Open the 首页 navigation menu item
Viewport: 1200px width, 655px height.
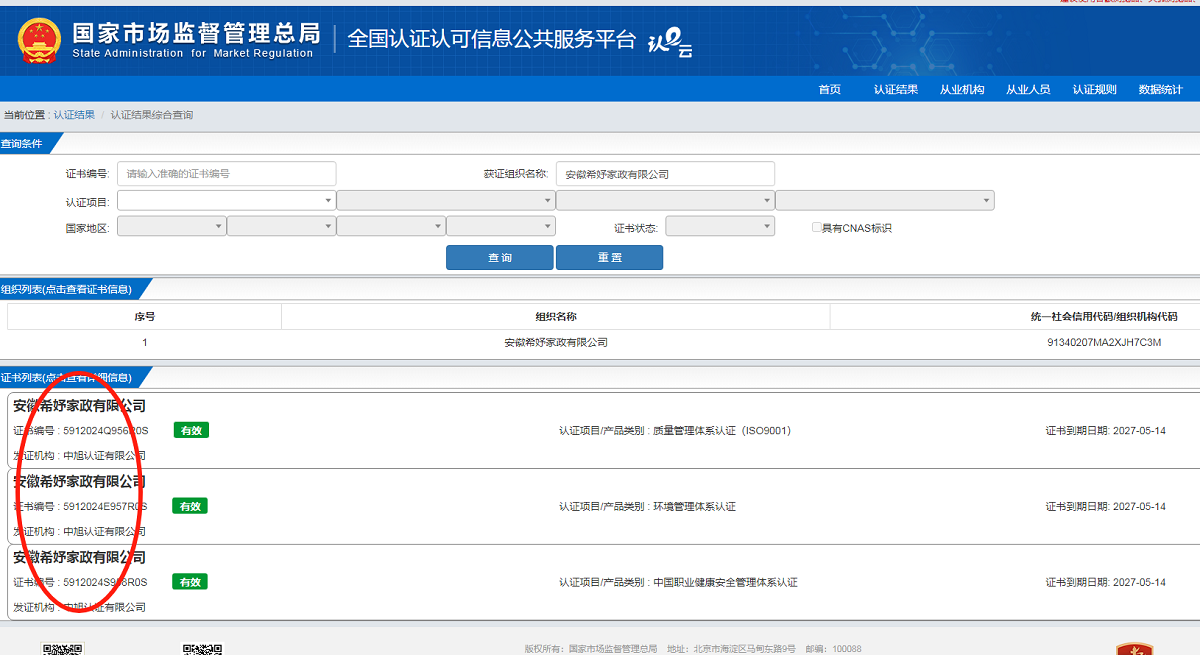[829, 90]
